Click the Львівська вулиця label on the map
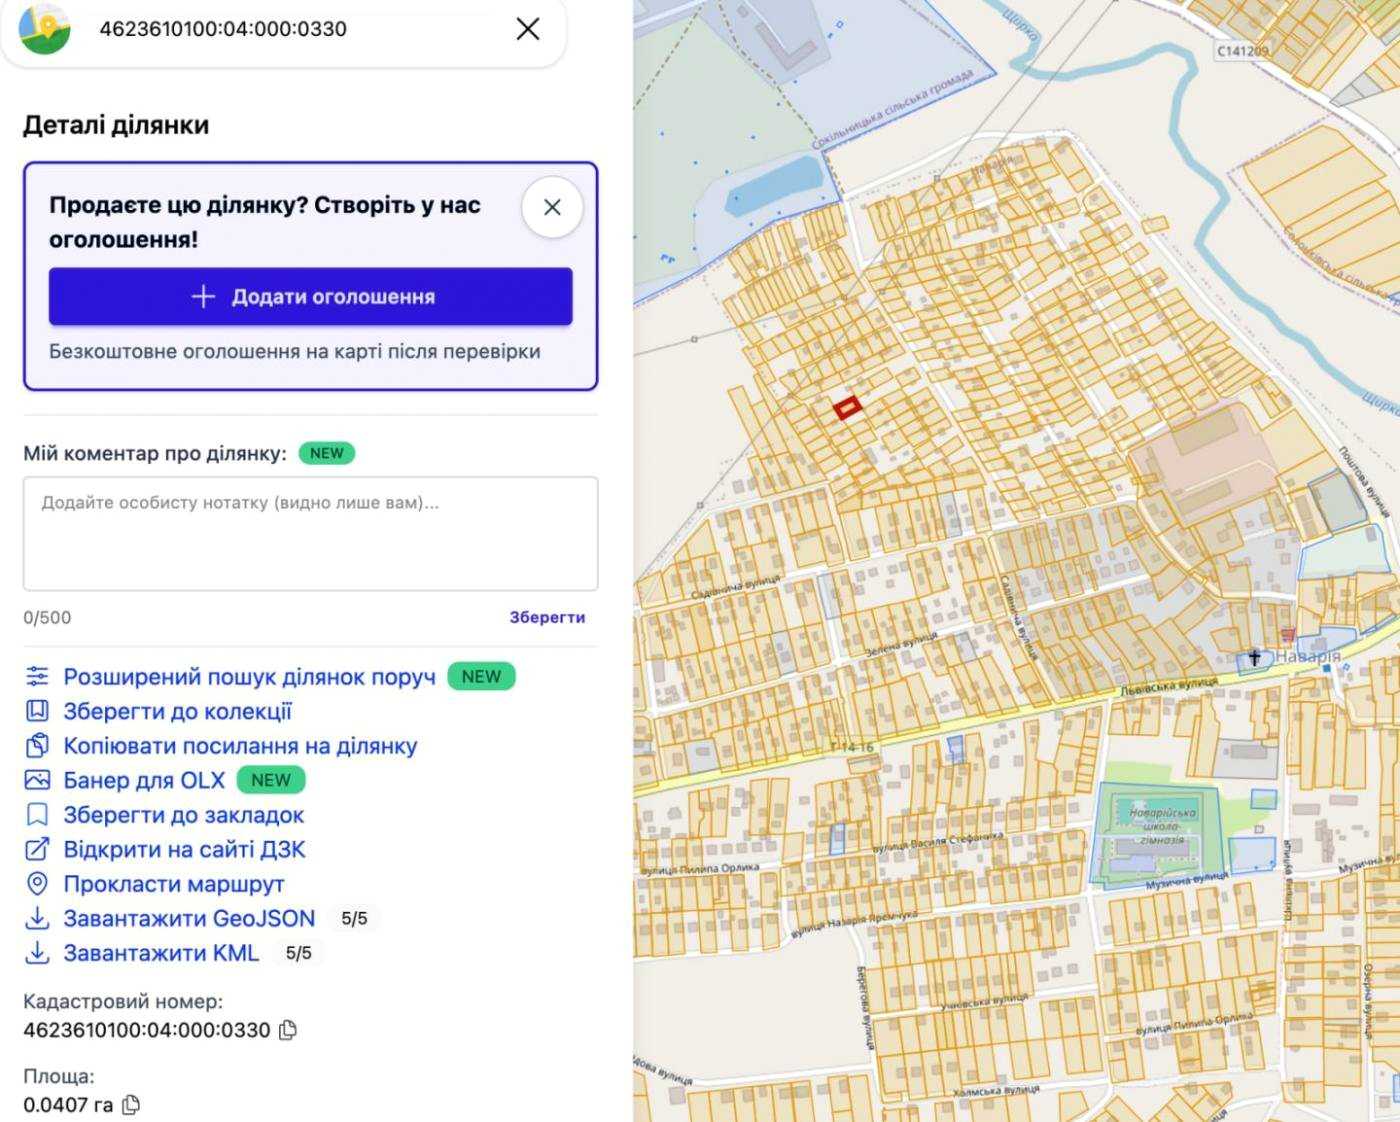Image resolution: width=1400 pixels, height=1122 pixels. 1168,686
